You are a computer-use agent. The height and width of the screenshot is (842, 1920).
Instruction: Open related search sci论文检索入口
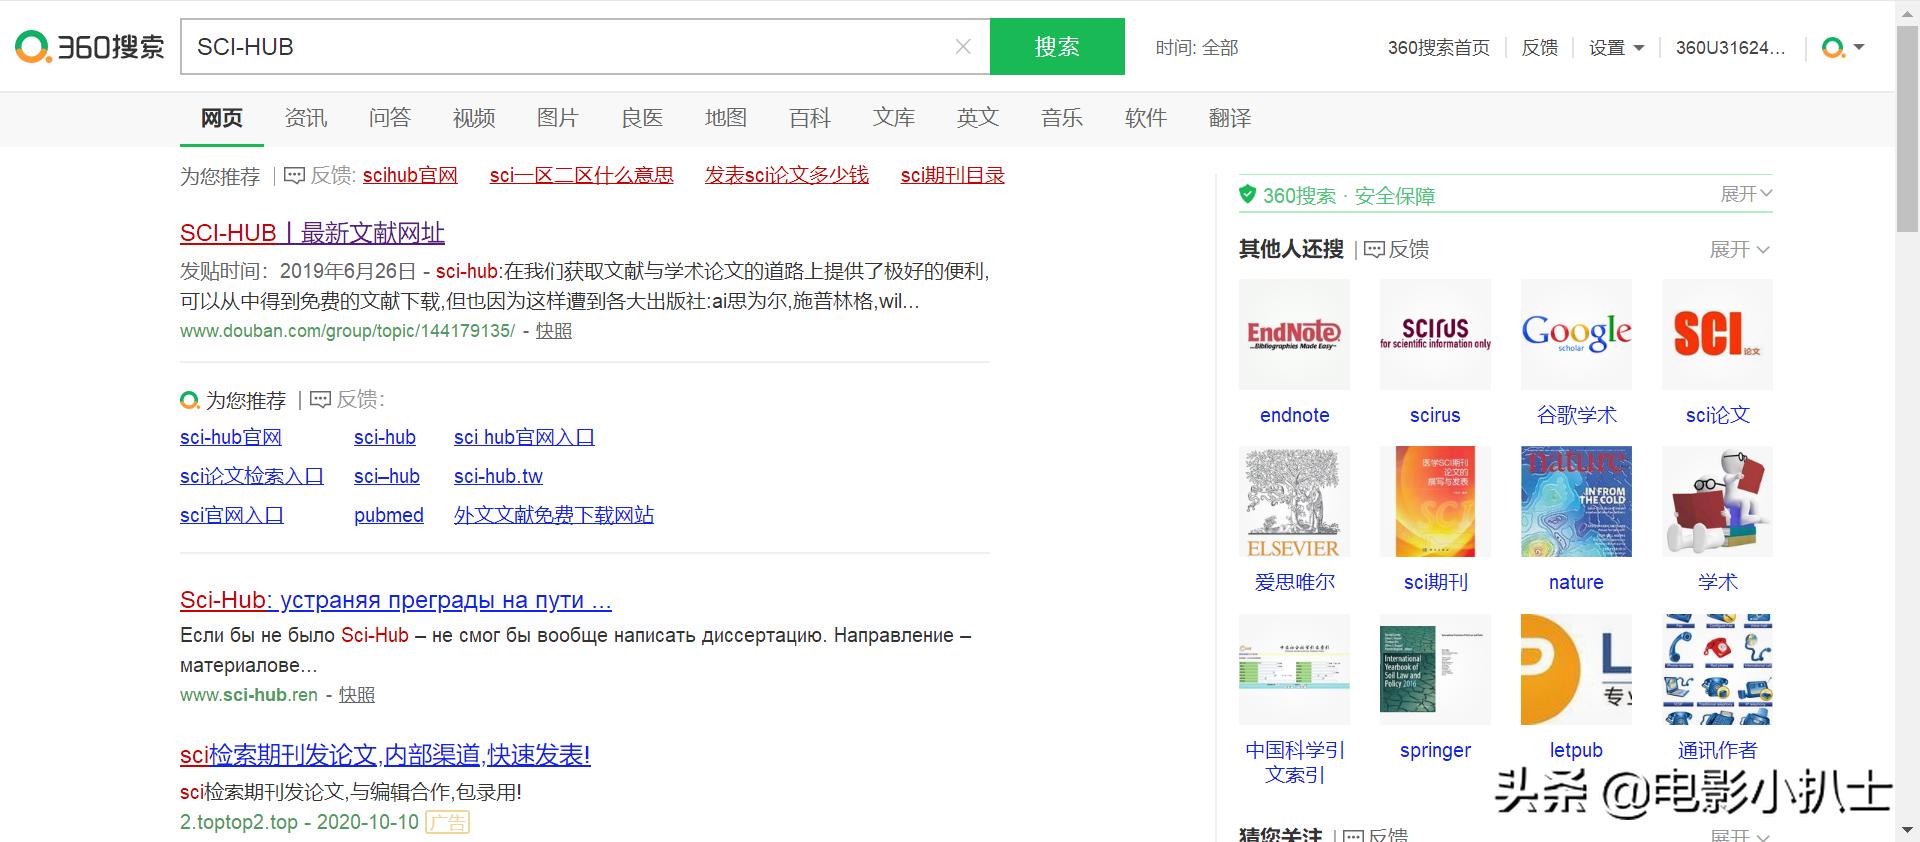(252, 476)
